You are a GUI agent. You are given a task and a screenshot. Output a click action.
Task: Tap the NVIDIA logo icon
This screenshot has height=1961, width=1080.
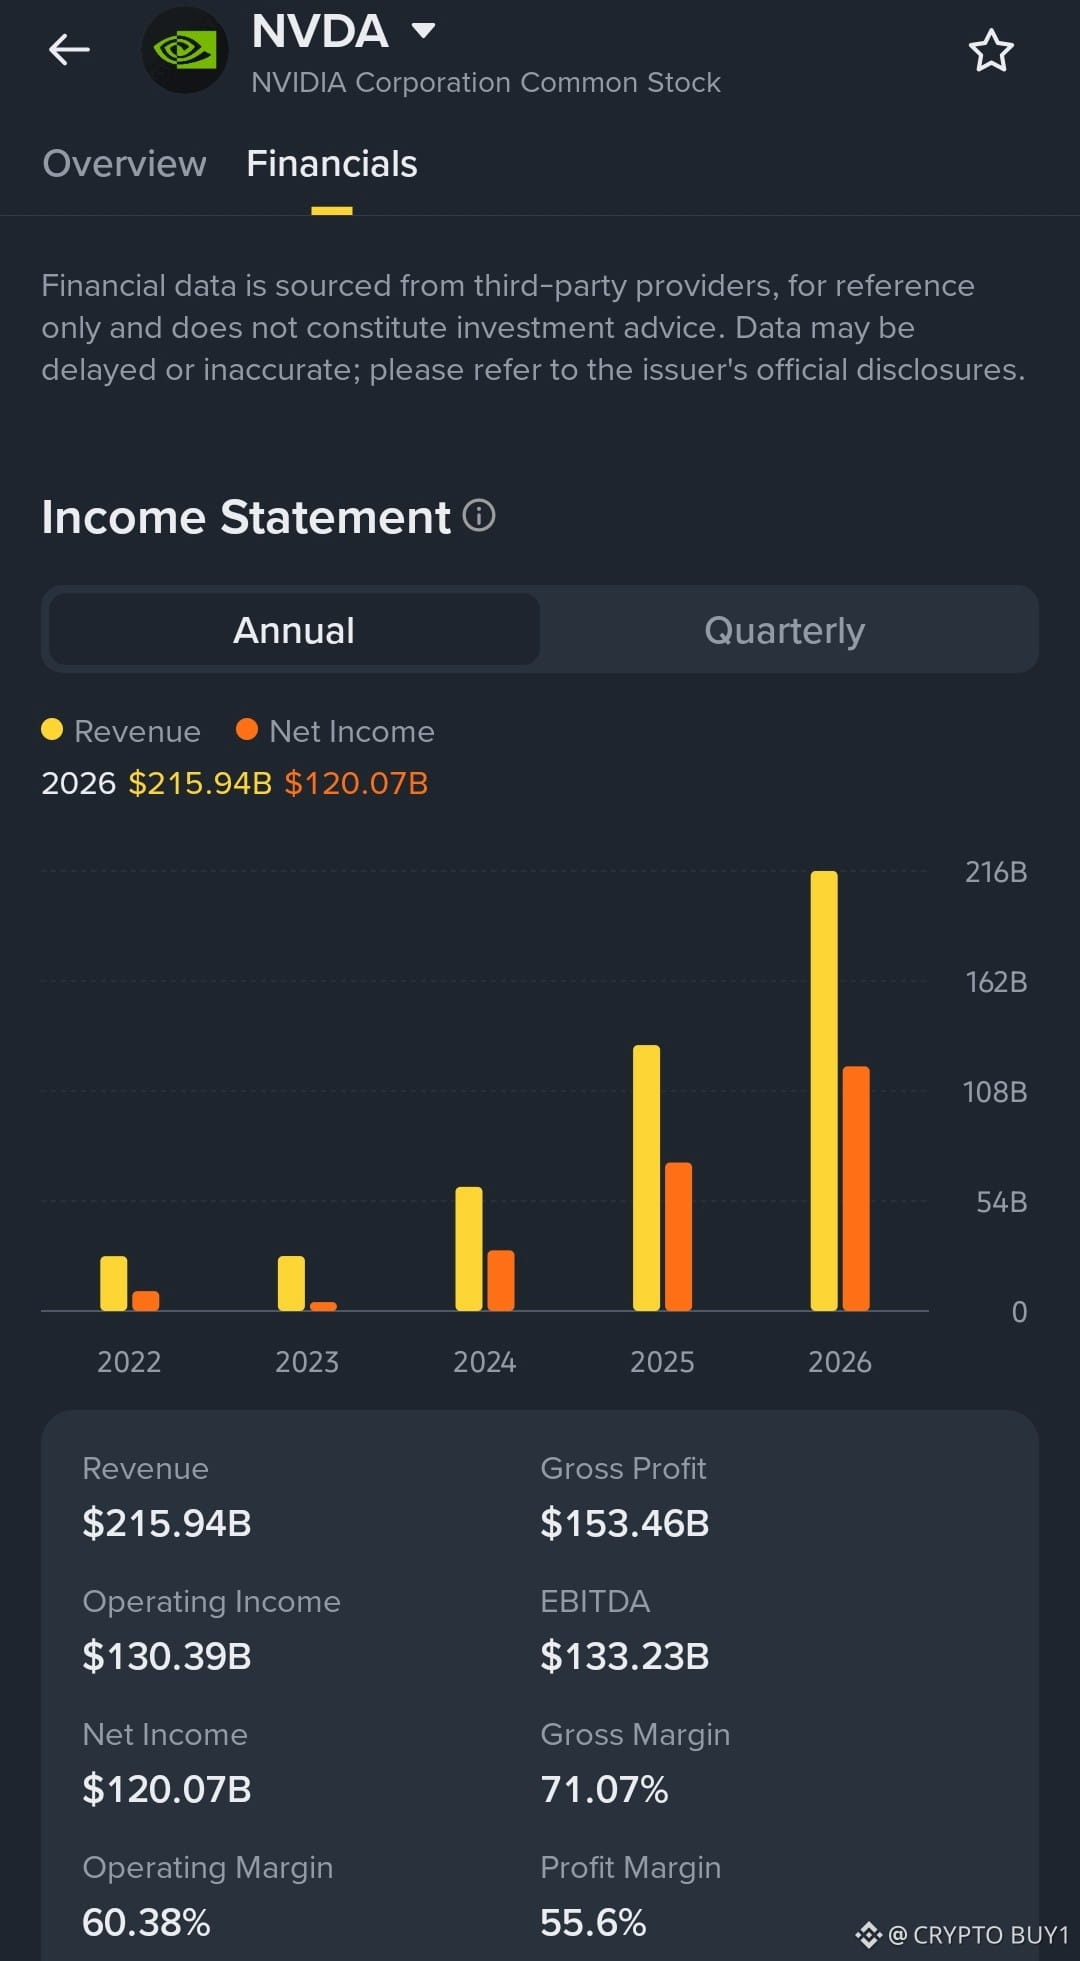pos(185,50)
